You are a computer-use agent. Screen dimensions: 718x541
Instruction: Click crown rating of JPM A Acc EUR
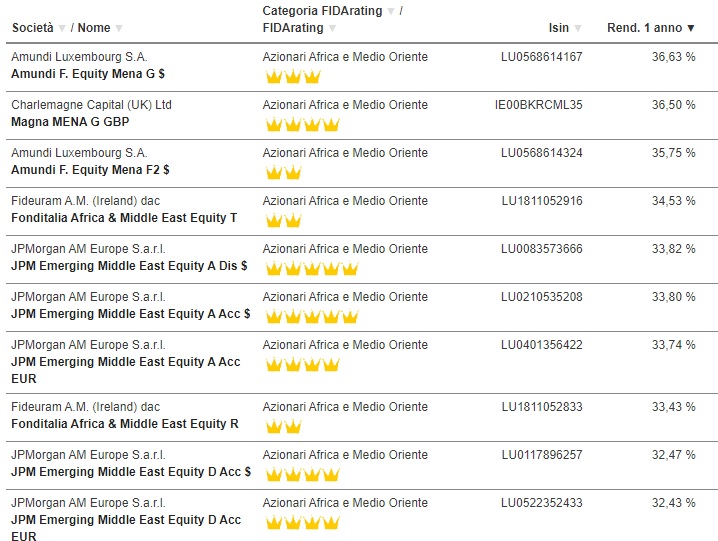click(x=303, y=365)
